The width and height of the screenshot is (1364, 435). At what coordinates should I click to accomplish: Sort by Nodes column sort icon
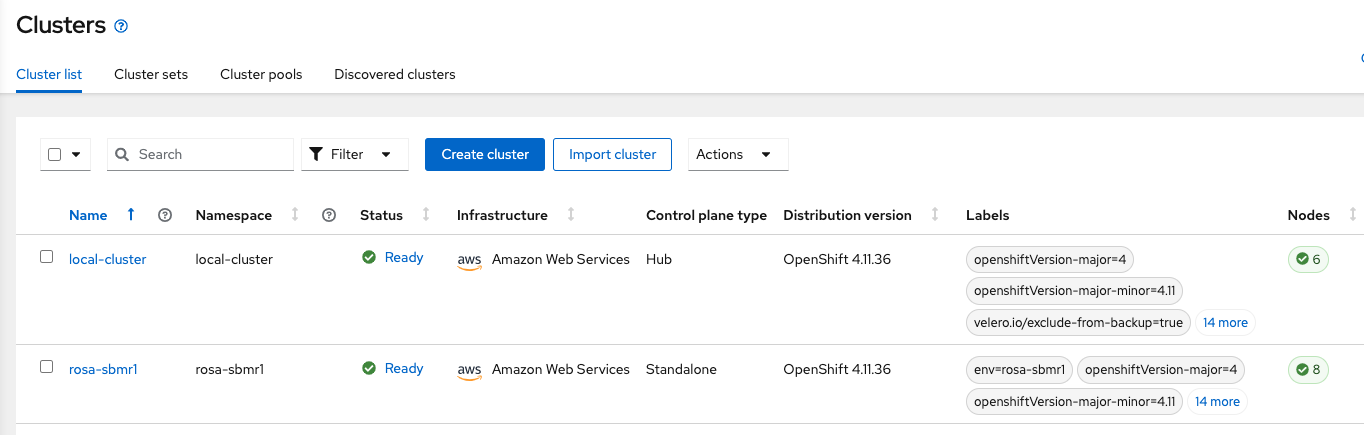[1352, 215]
